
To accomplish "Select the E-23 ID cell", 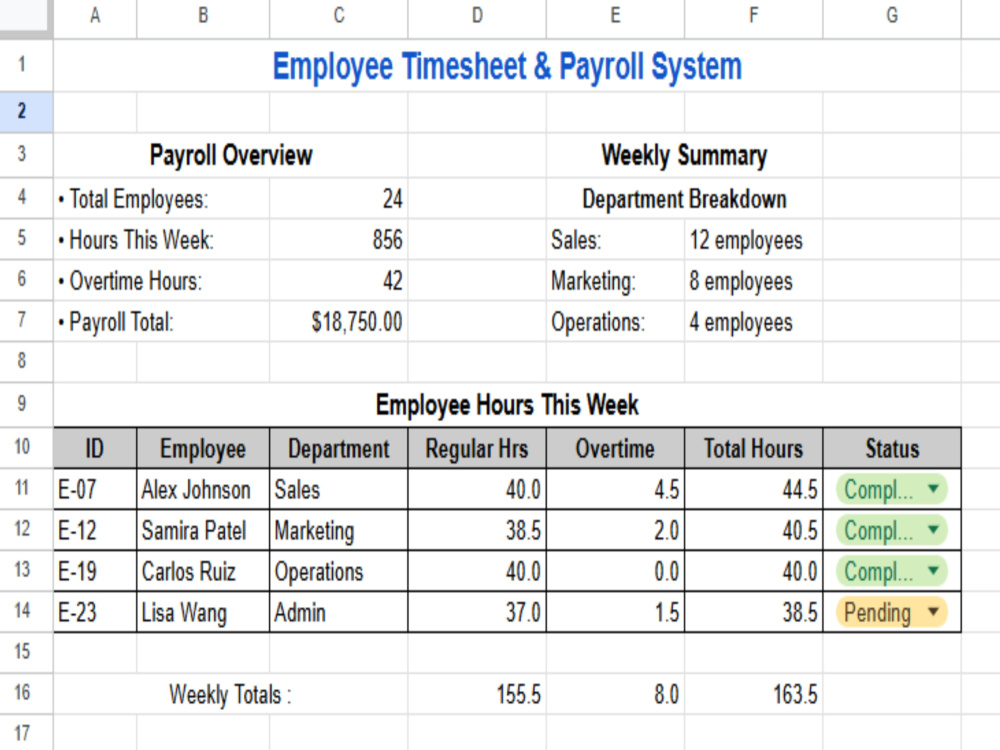I will coord(95,612).
